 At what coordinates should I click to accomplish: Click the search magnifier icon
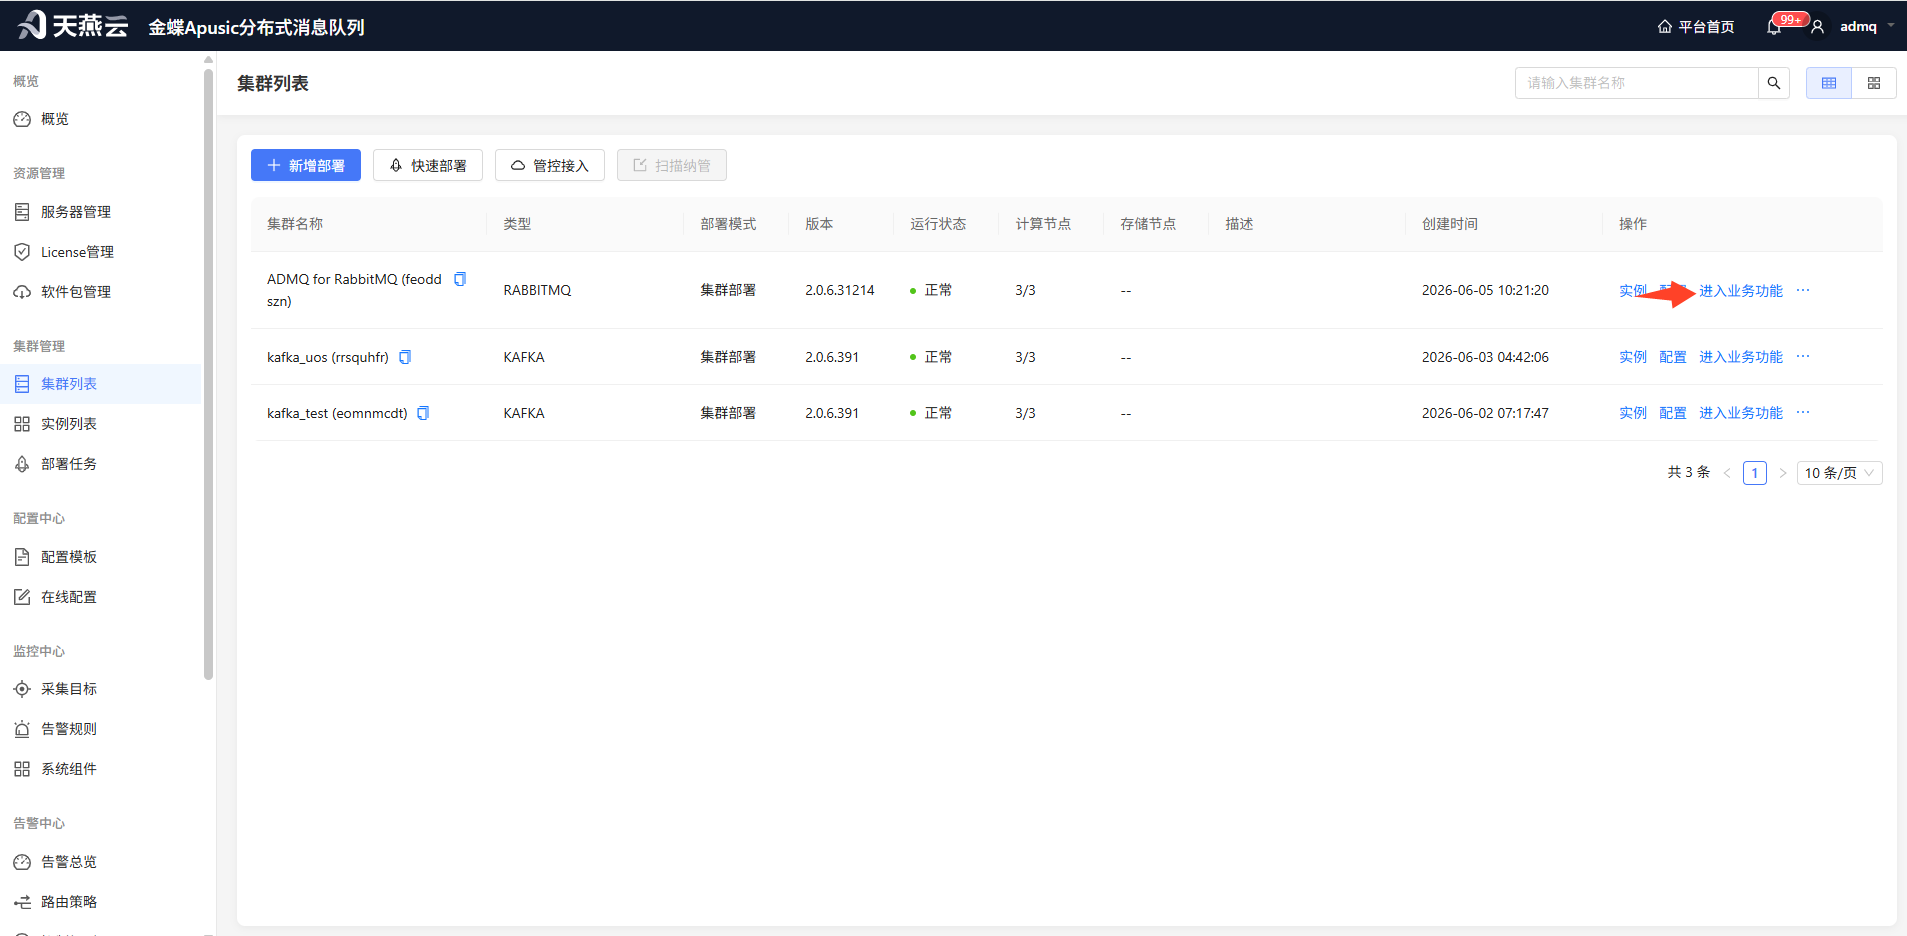point(1774,83)
